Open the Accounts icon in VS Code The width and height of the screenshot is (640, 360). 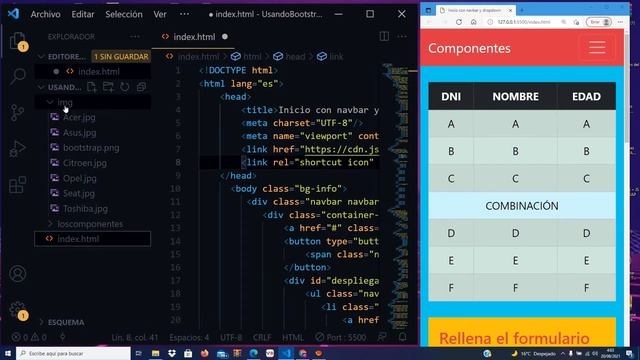[x=18, y=274]
